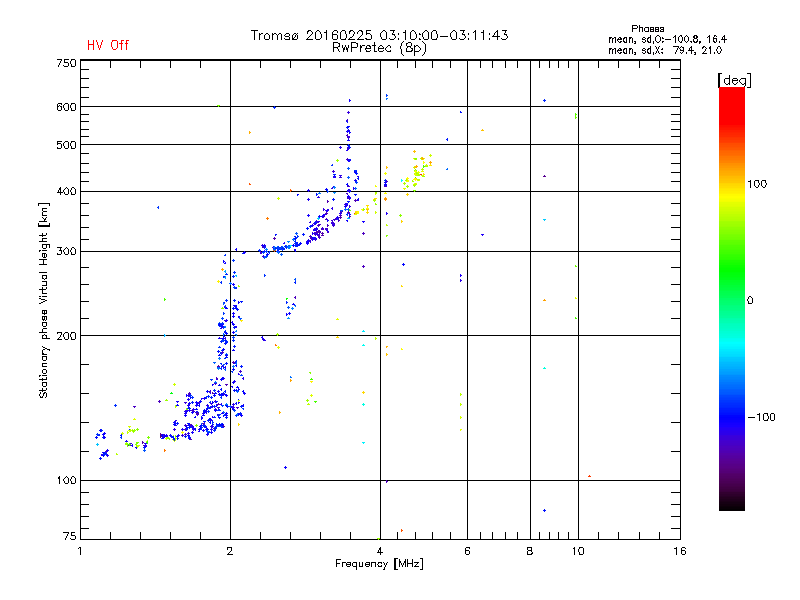
Task: Click y-axis tick label '750'
Action: coord(66,63)
